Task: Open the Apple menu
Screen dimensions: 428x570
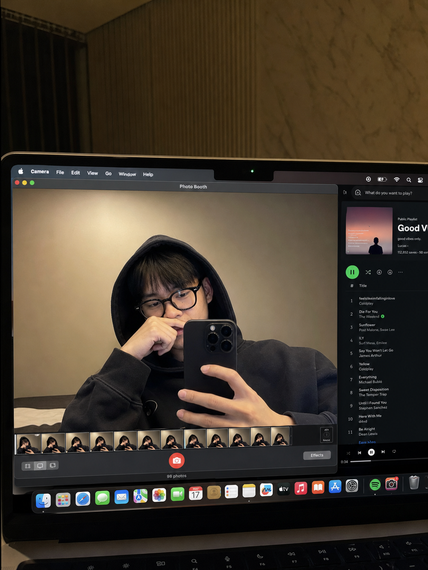Action: (x=21, y=171)
